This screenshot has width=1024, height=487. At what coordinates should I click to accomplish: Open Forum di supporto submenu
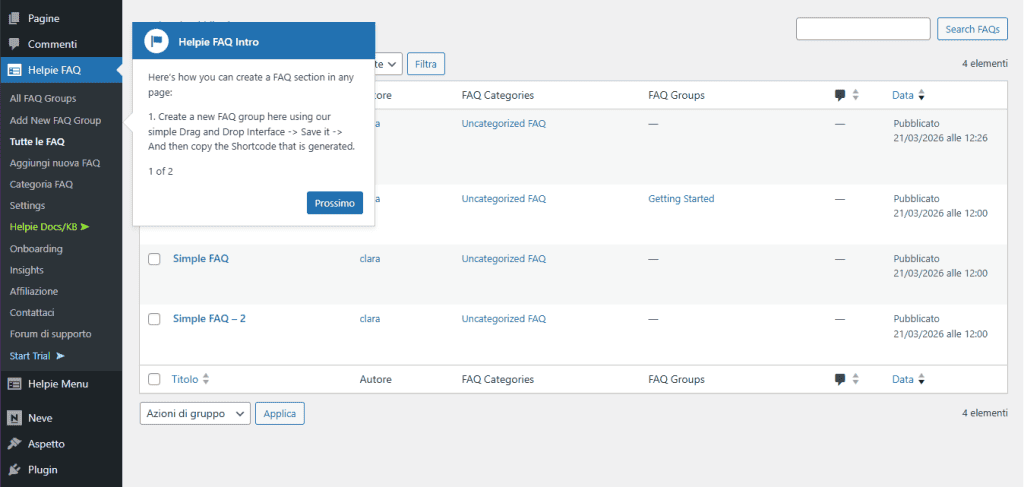pyautogui.click(x=50, y=334)
